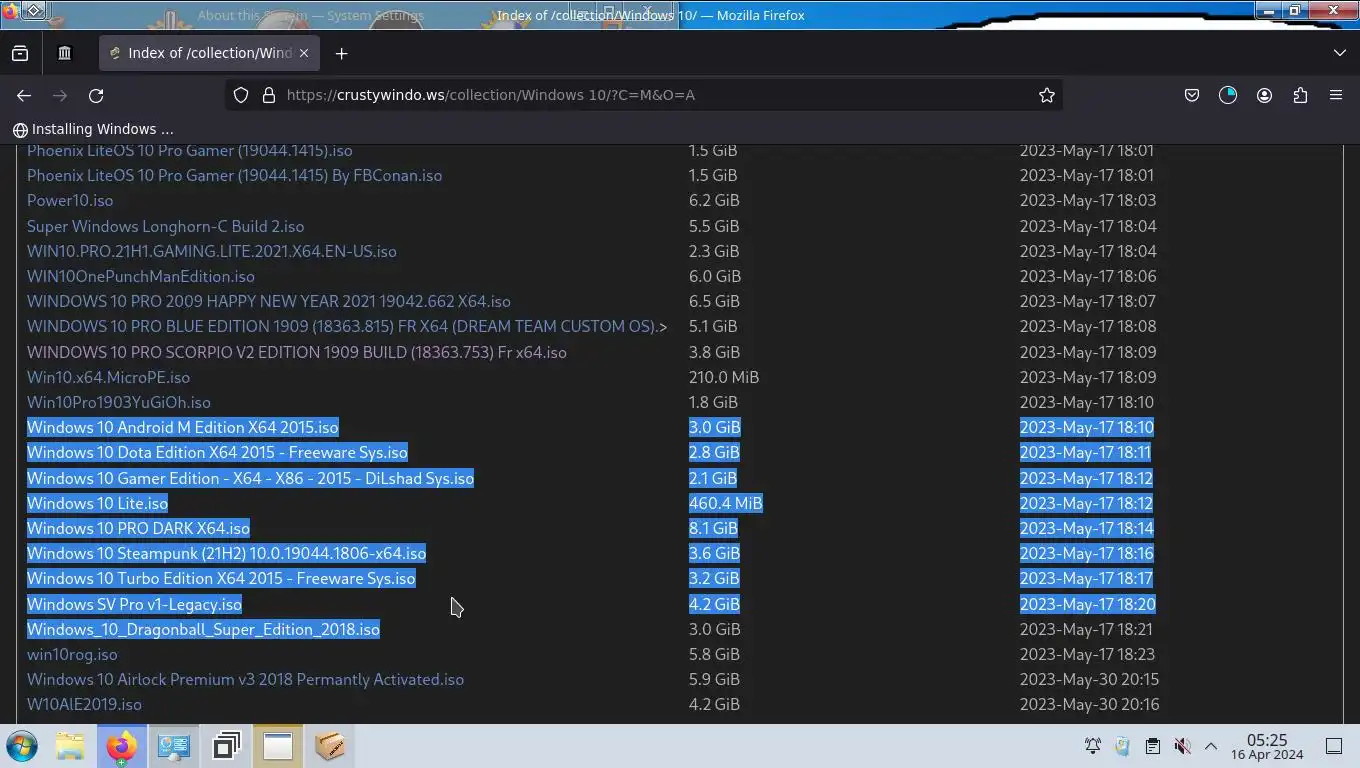The height and width of the screenshot is (768, 1360).
Task: Click the '8.1 GiB' size value
Action: (713, 528)
